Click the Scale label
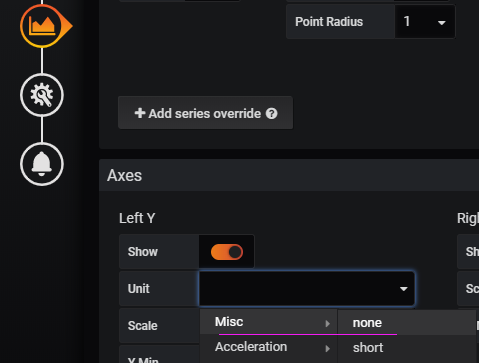This screenshot has width=479, height=363. coord(142,326)
